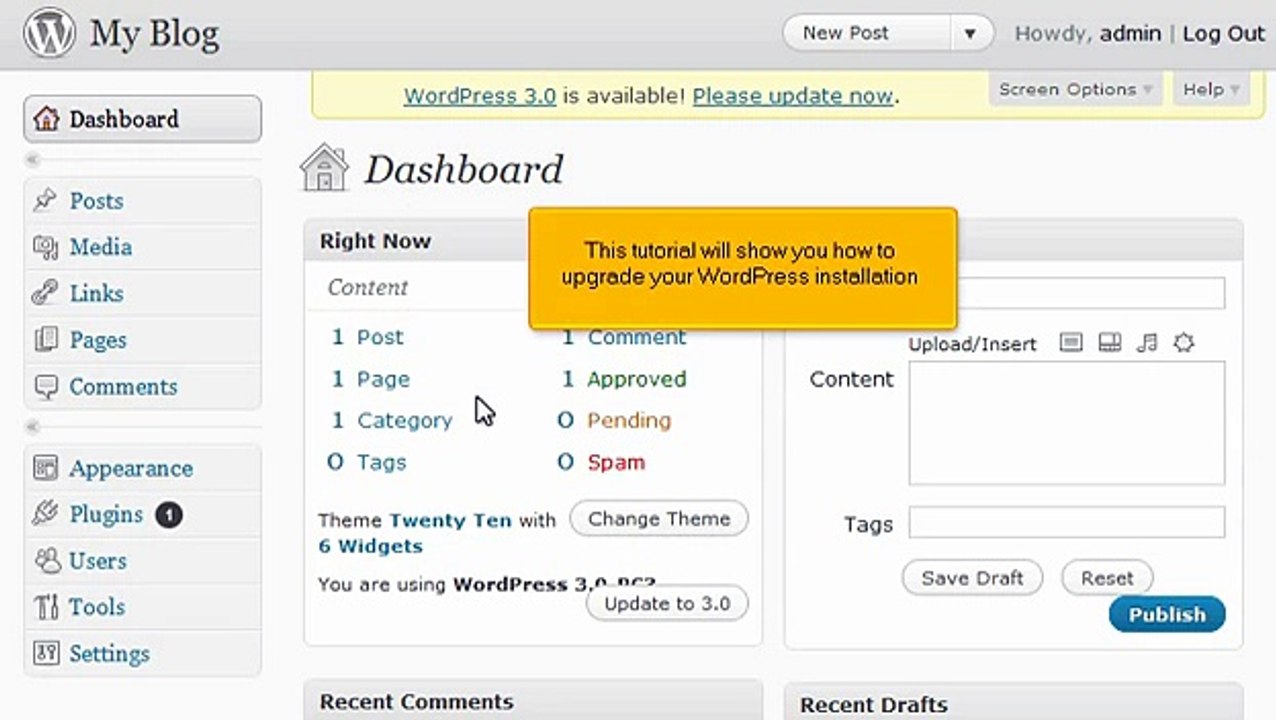The image size is (1276, 720).
Task: Click the Category link in Right Now
Action: click(x=405, y=421)
